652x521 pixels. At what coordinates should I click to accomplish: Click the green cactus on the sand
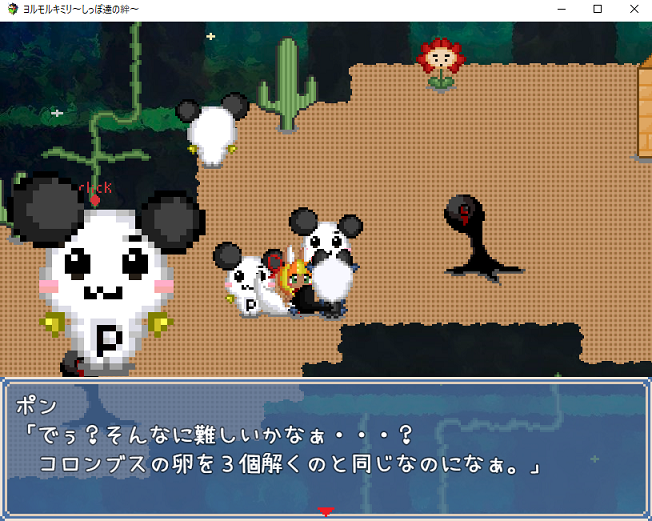click(287, 84)
